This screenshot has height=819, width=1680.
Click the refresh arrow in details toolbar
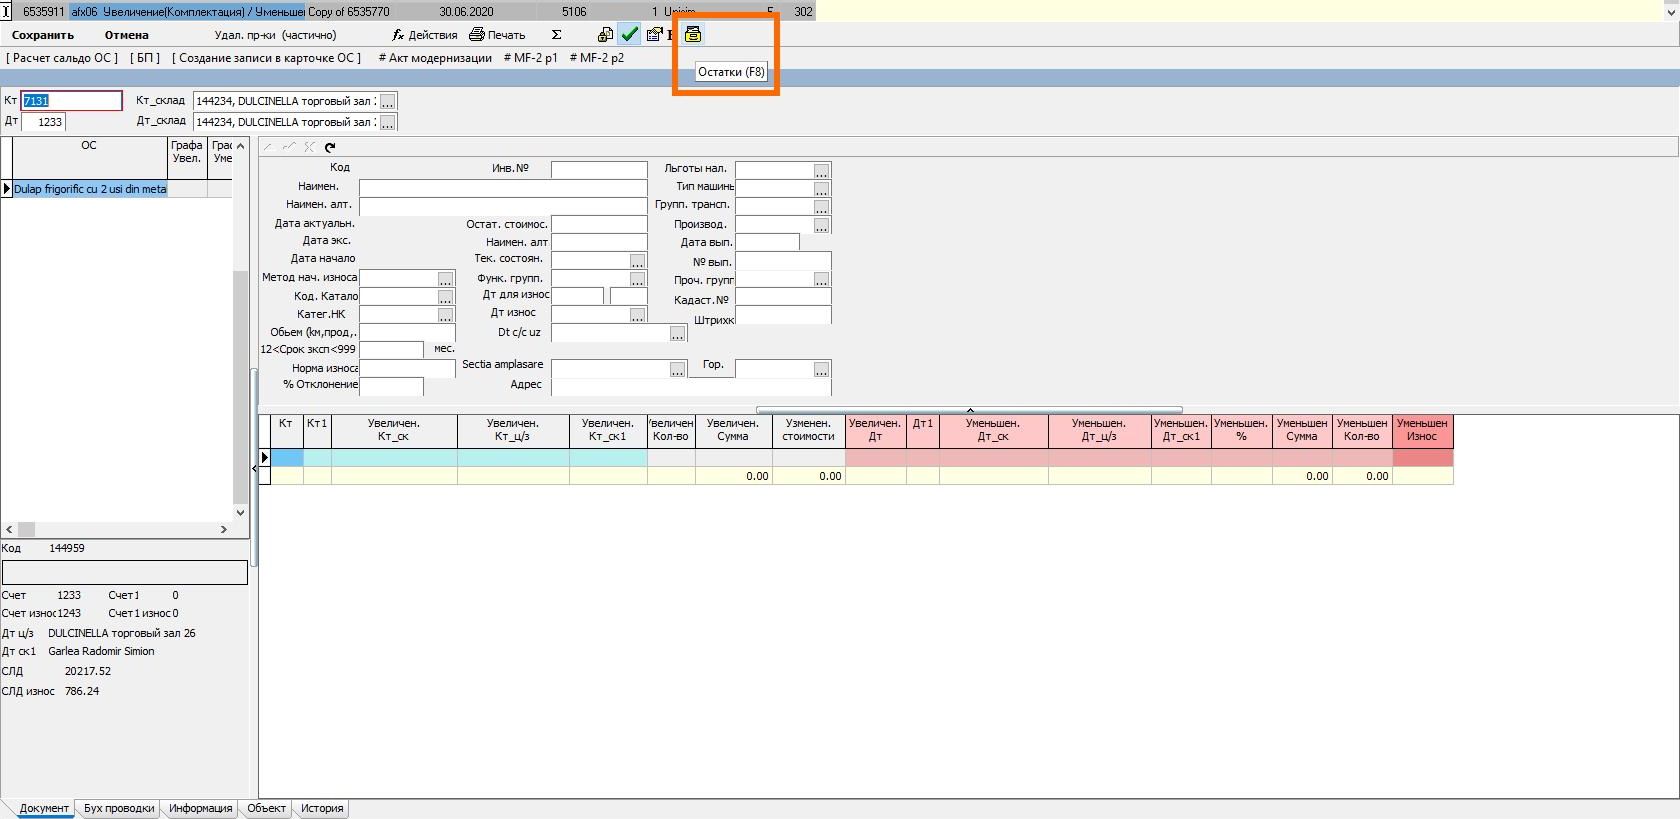tap(330, 147)
